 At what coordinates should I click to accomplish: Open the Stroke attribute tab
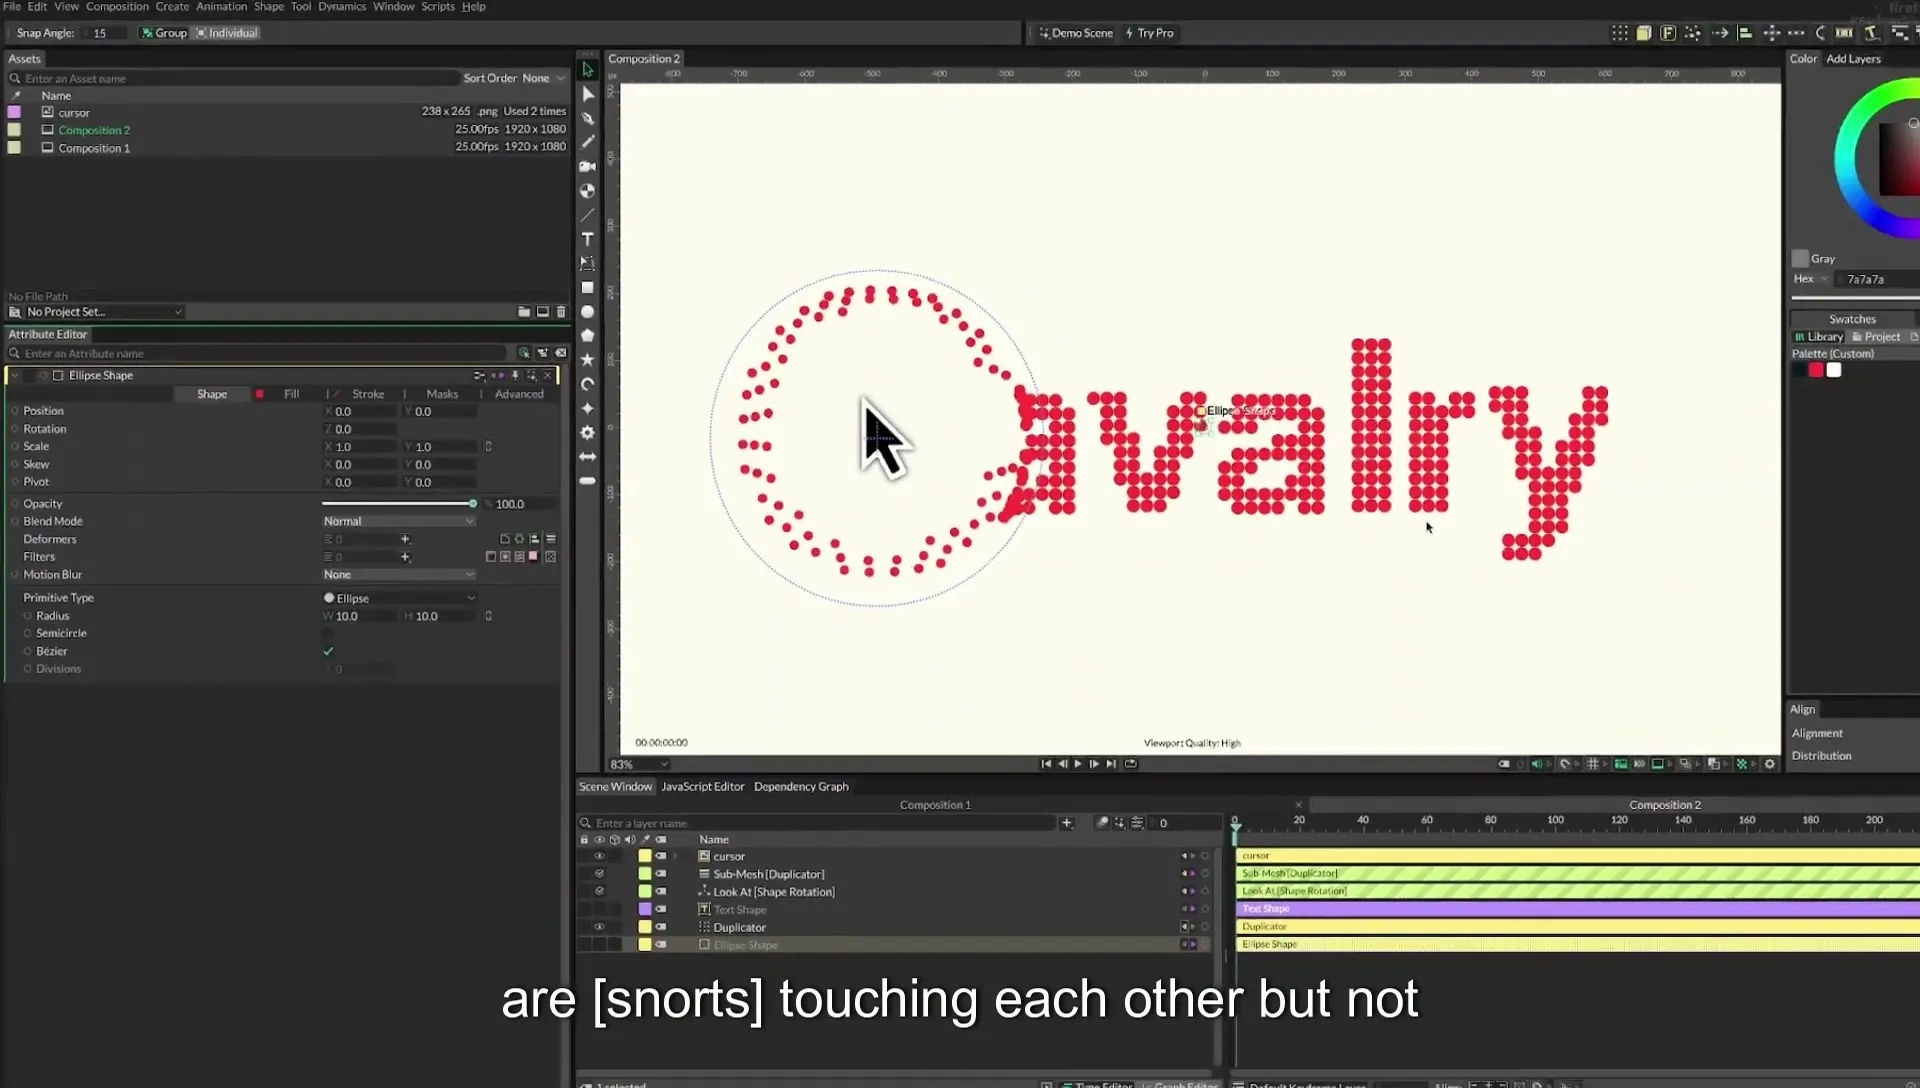click(368, 394)
